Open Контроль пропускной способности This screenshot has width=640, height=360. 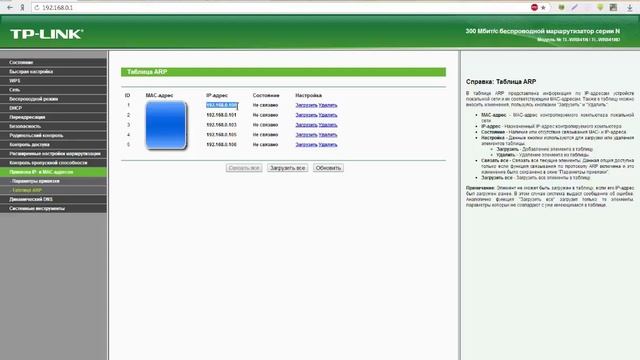coord(53,163)
